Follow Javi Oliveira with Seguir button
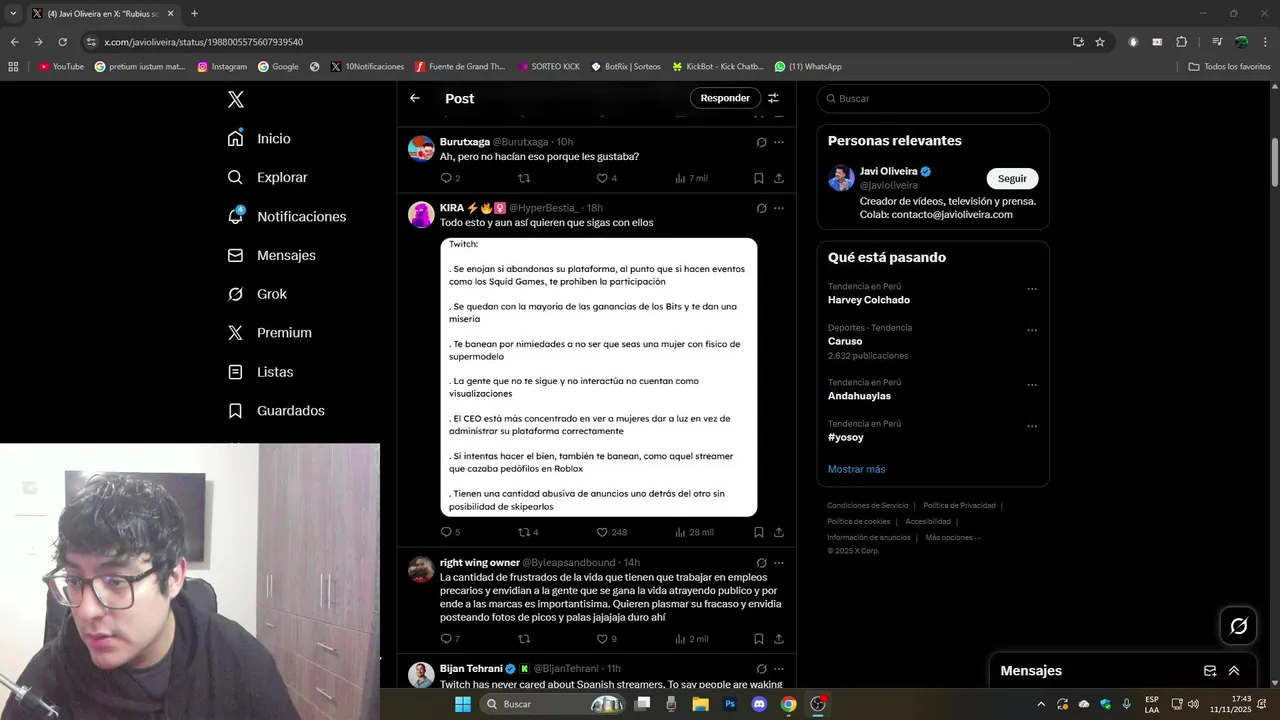Screen dimensions: 1280x720 coord(1012,178)
